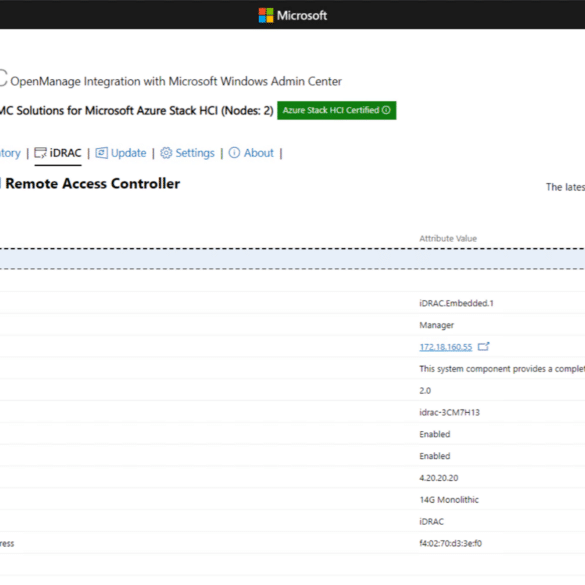Click the iDRAC.Embedded.1 value
The image size is (585, 585).
coord(456,303)
